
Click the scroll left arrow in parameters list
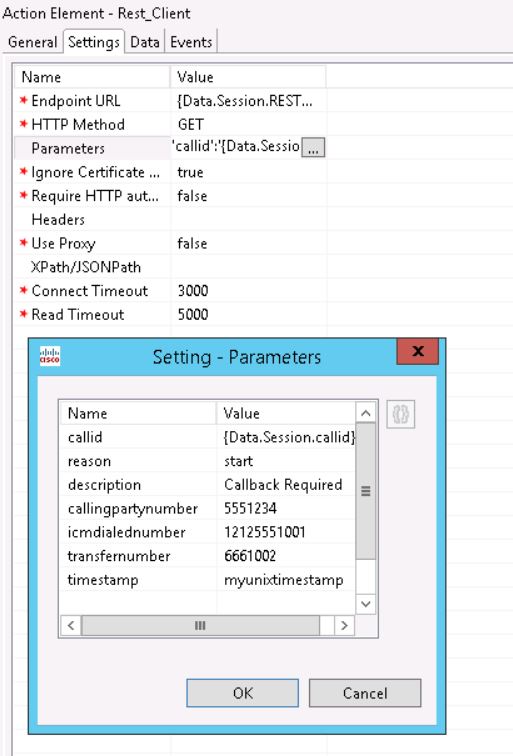point(71,625)
